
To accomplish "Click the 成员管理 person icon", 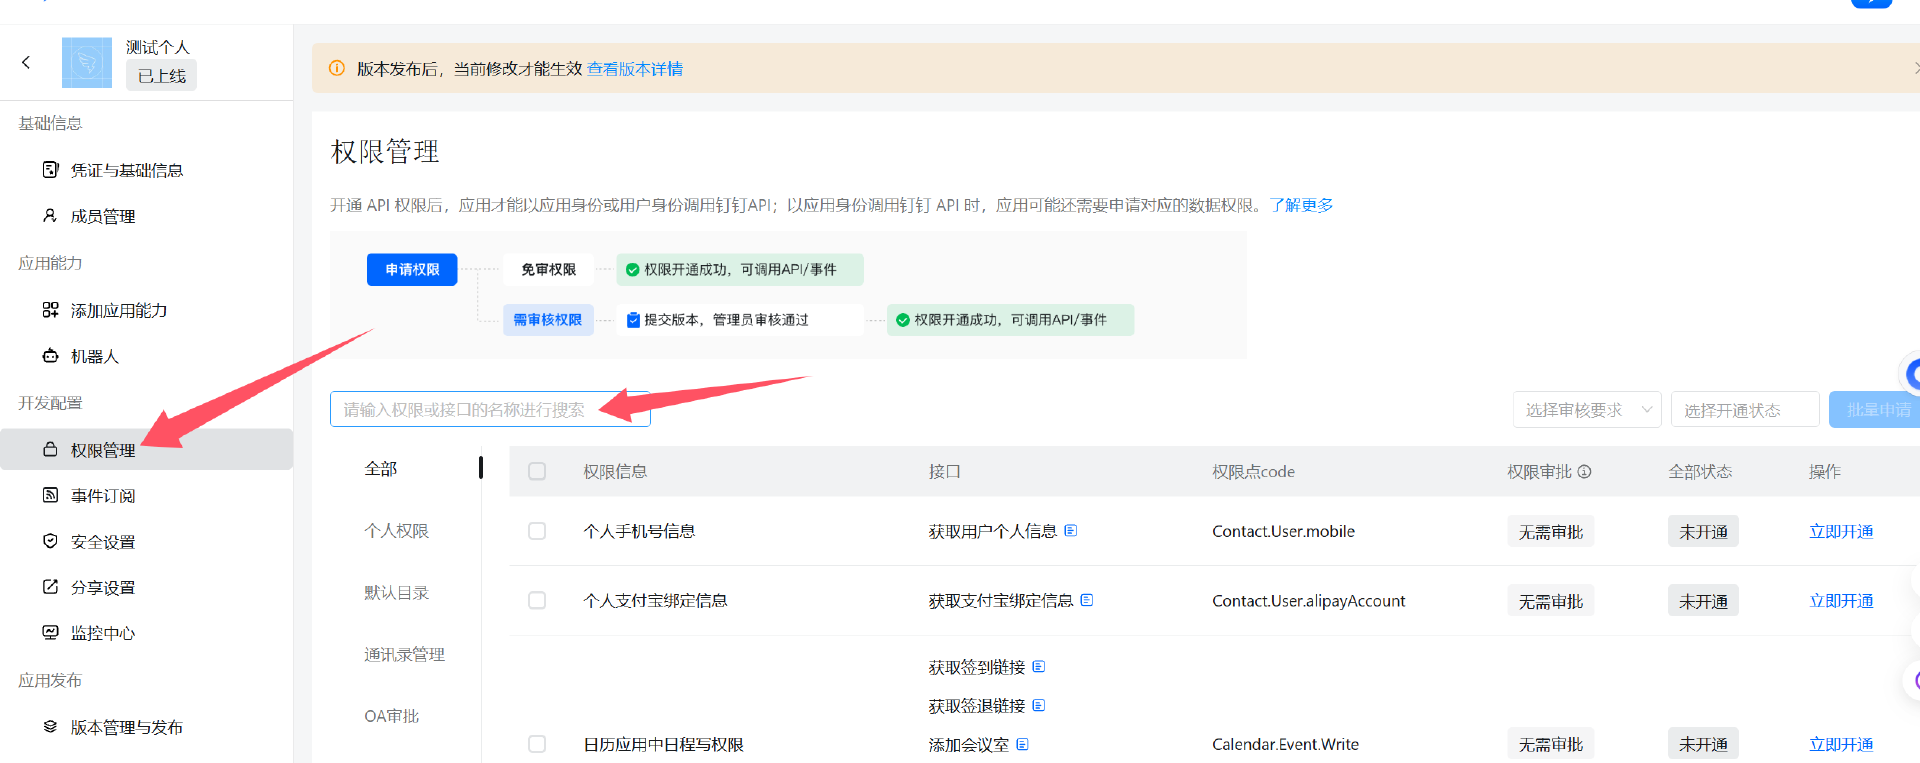I will click(50, 215).
